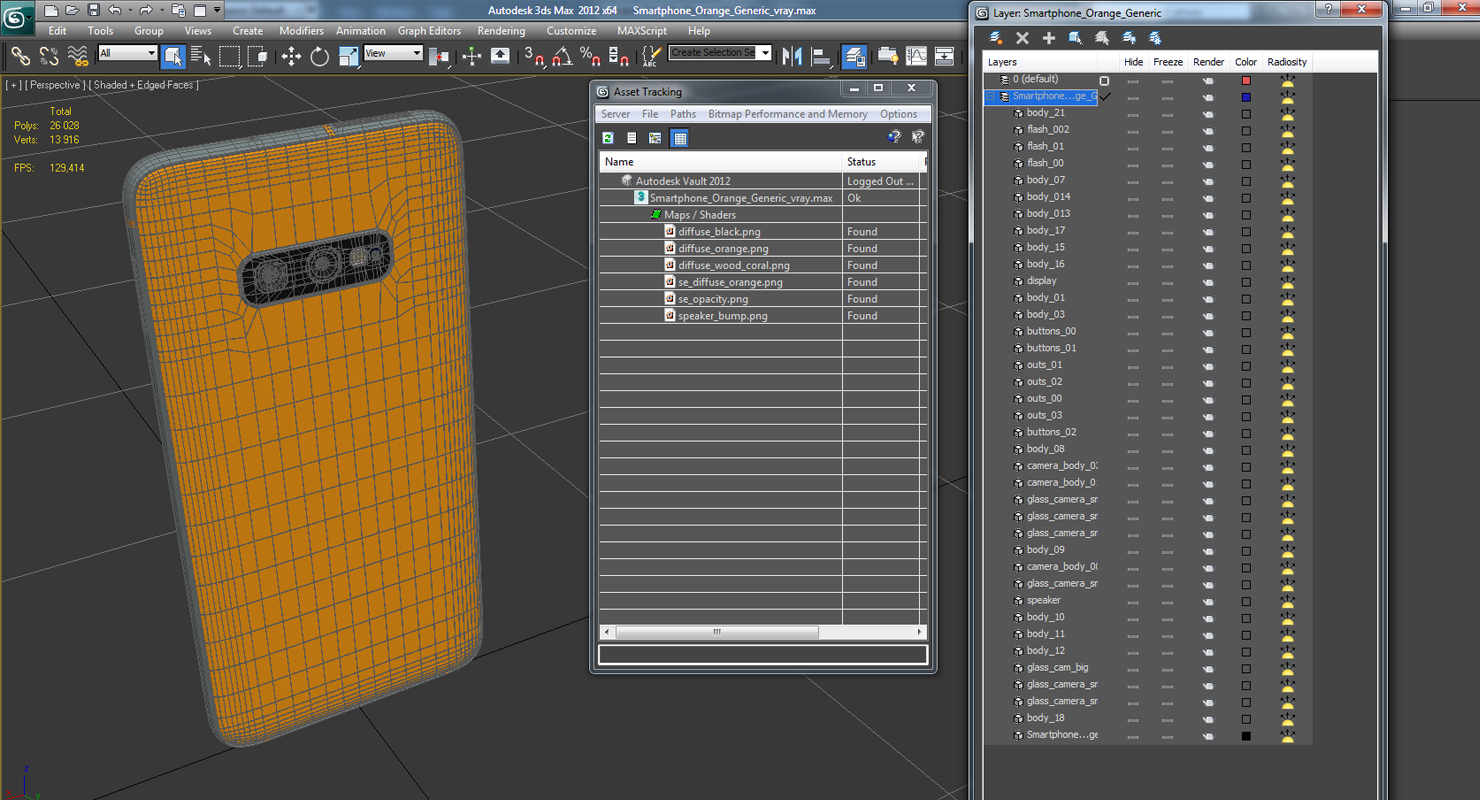1480x800 pixels.
Task: Open the application menu logo button
Action: click(x=18, y=16)
